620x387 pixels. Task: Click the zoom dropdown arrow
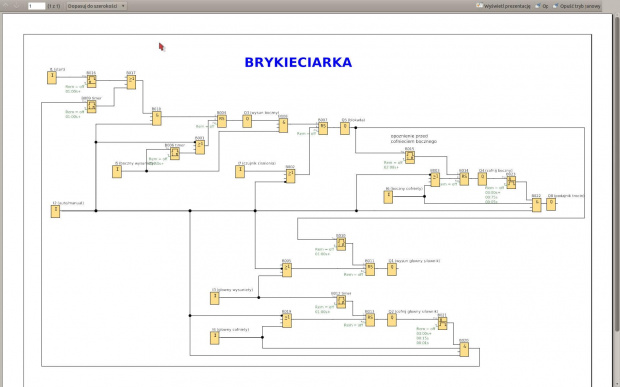point(123,6)
